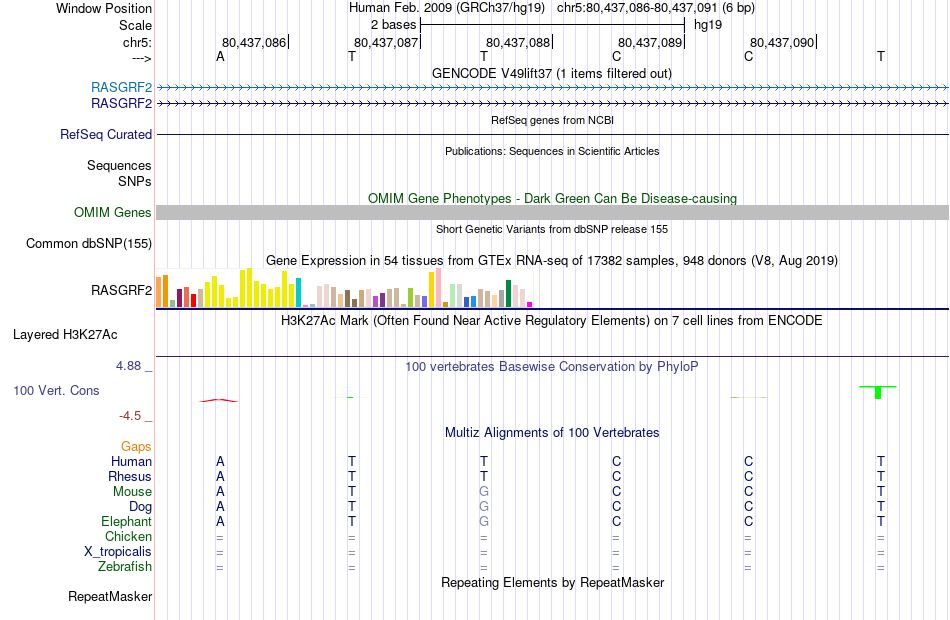Open the 'H3K27Ac Mark' ENCODE track title
The height and width of the screenshot is (620, 950).
[x=552, y=321]
